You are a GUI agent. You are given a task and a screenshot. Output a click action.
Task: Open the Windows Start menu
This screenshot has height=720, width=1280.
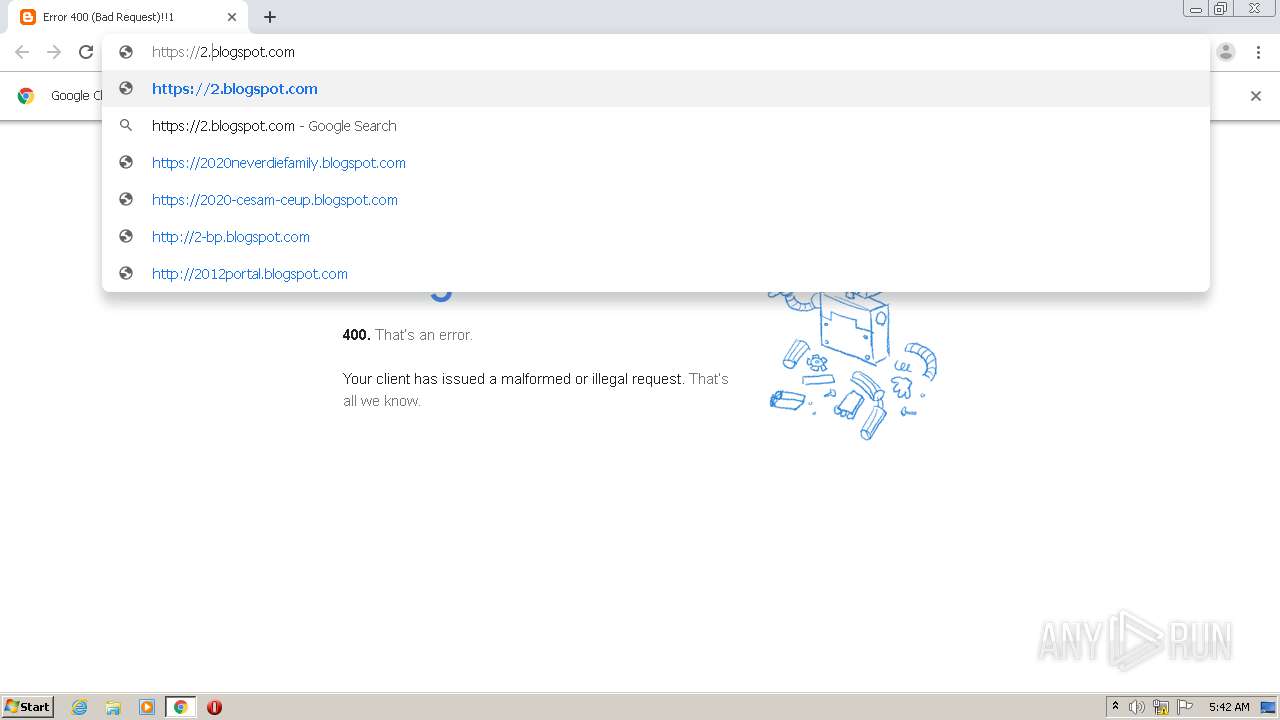(x=28, y=707)
